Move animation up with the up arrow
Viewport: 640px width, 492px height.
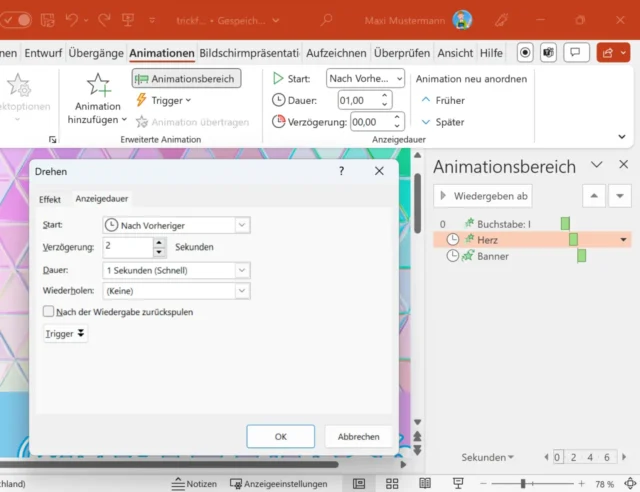593,196
